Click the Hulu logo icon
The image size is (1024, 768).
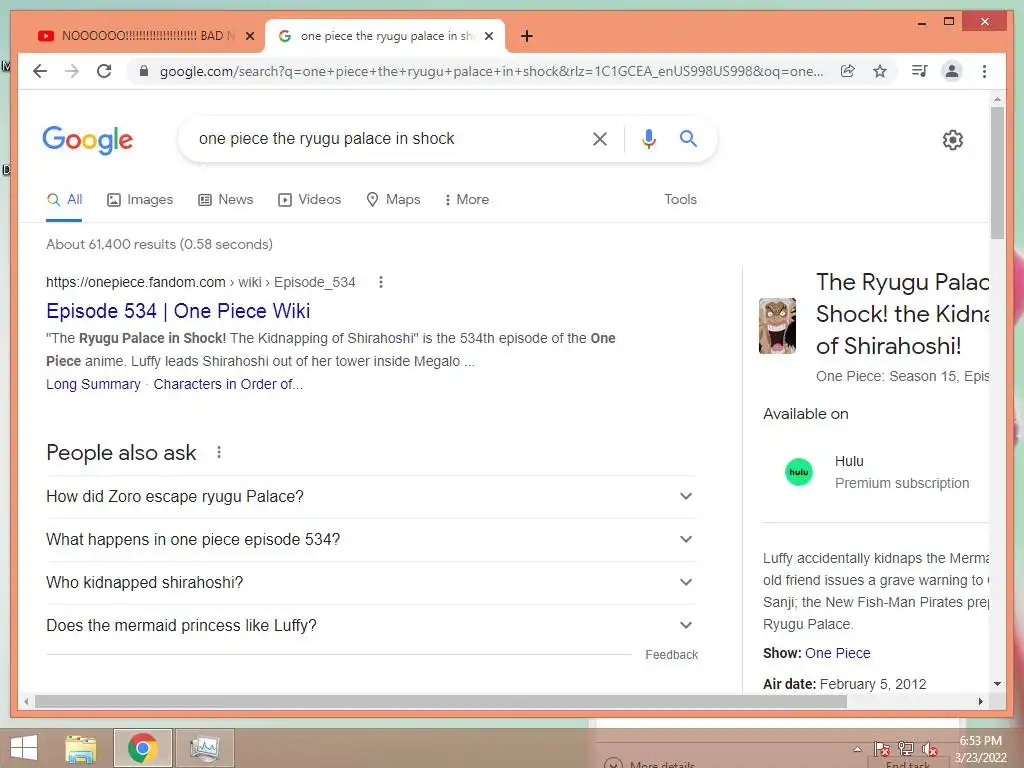coord(799,472)
